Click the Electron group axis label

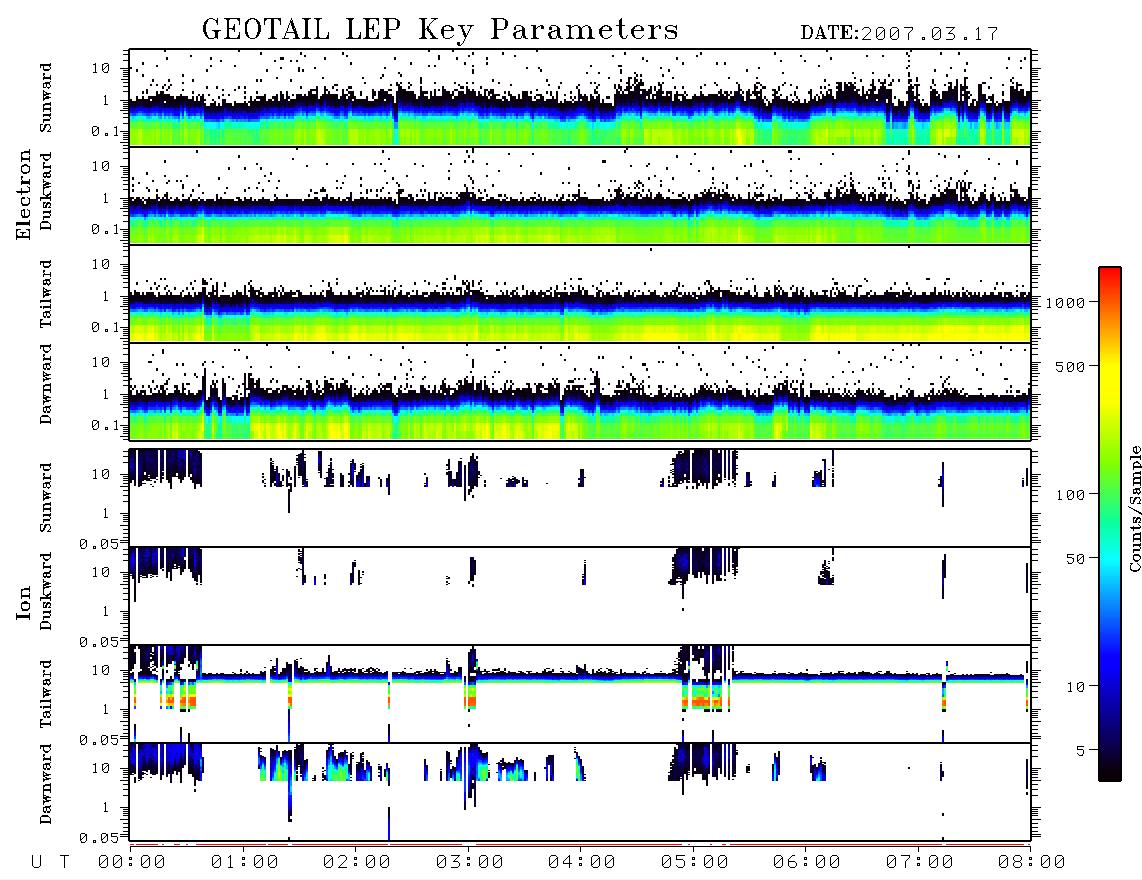tap(23, 195)
